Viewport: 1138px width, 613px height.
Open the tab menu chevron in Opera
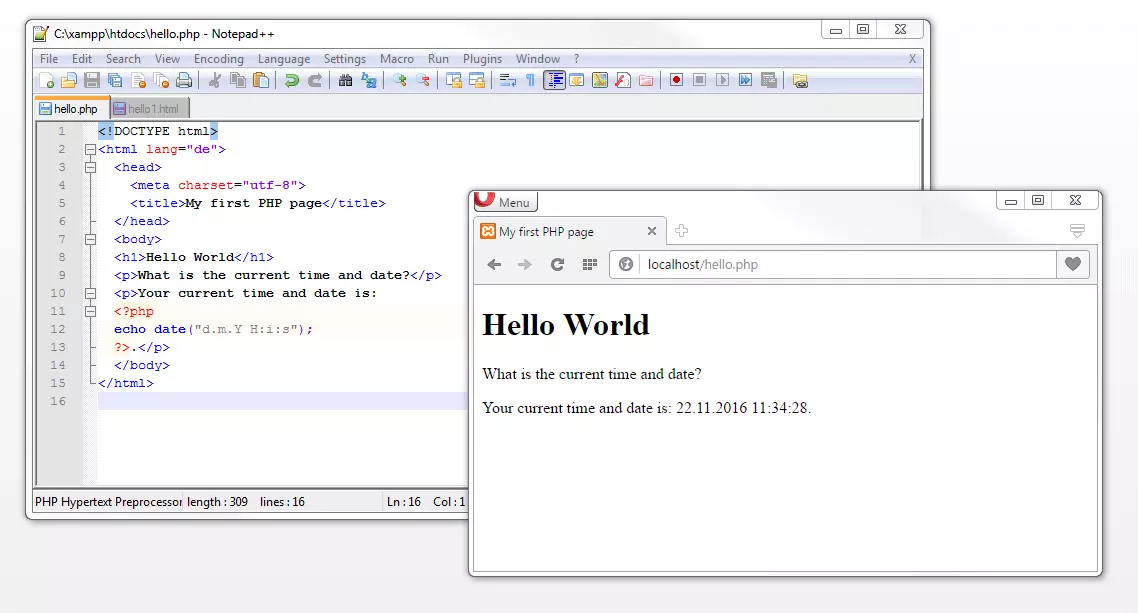click(x=1077, y=230)
